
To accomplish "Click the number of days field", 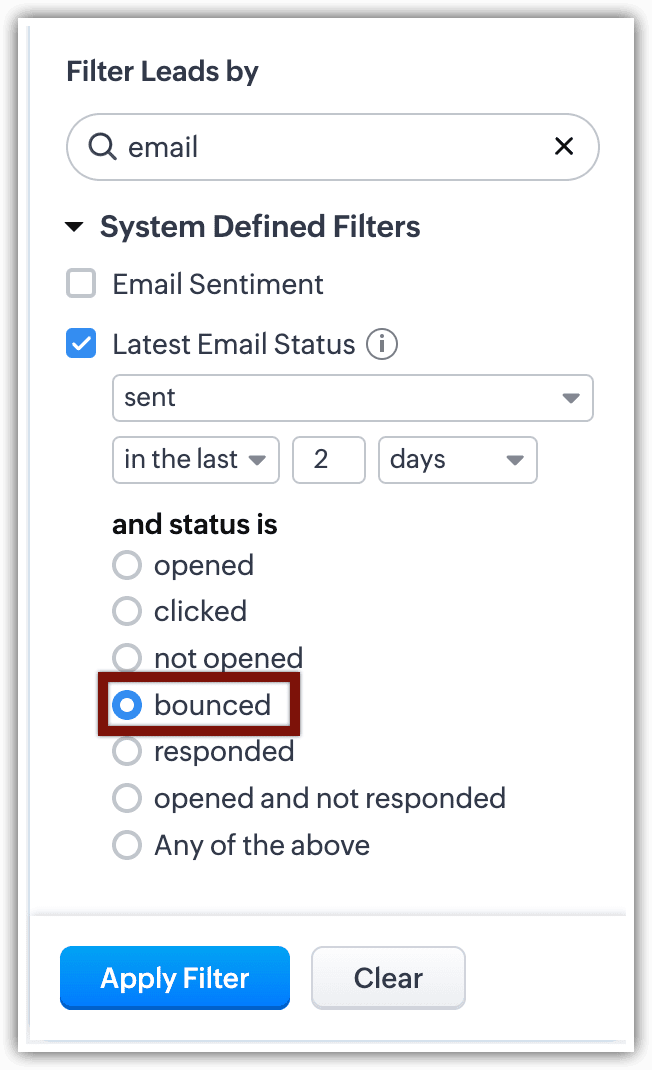I will tap(328, 460).
